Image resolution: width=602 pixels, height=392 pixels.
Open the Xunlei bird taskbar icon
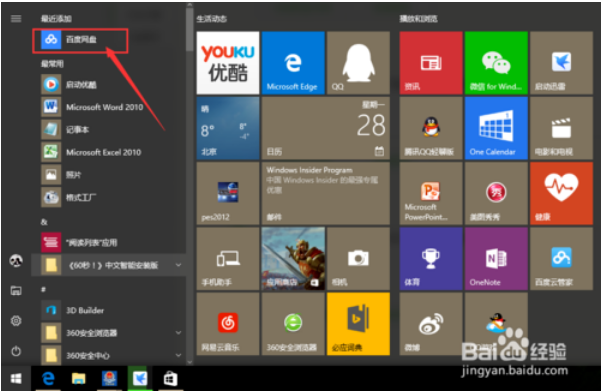140,379
